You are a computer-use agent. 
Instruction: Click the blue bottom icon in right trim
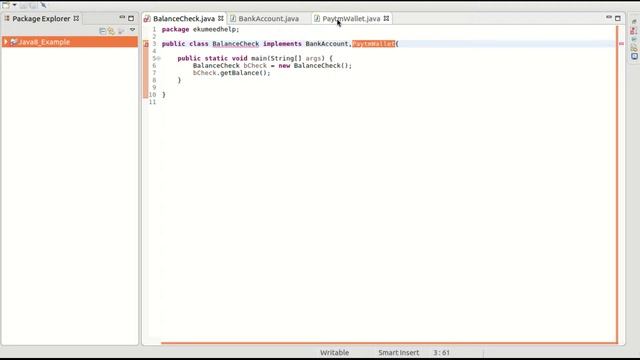[x=634, y=57]
